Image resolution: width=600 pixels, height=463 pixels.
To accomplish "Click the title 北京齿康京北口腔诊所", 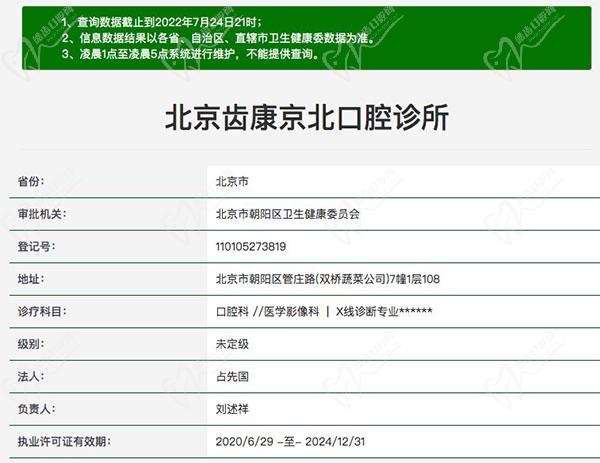I will point(307,118).
